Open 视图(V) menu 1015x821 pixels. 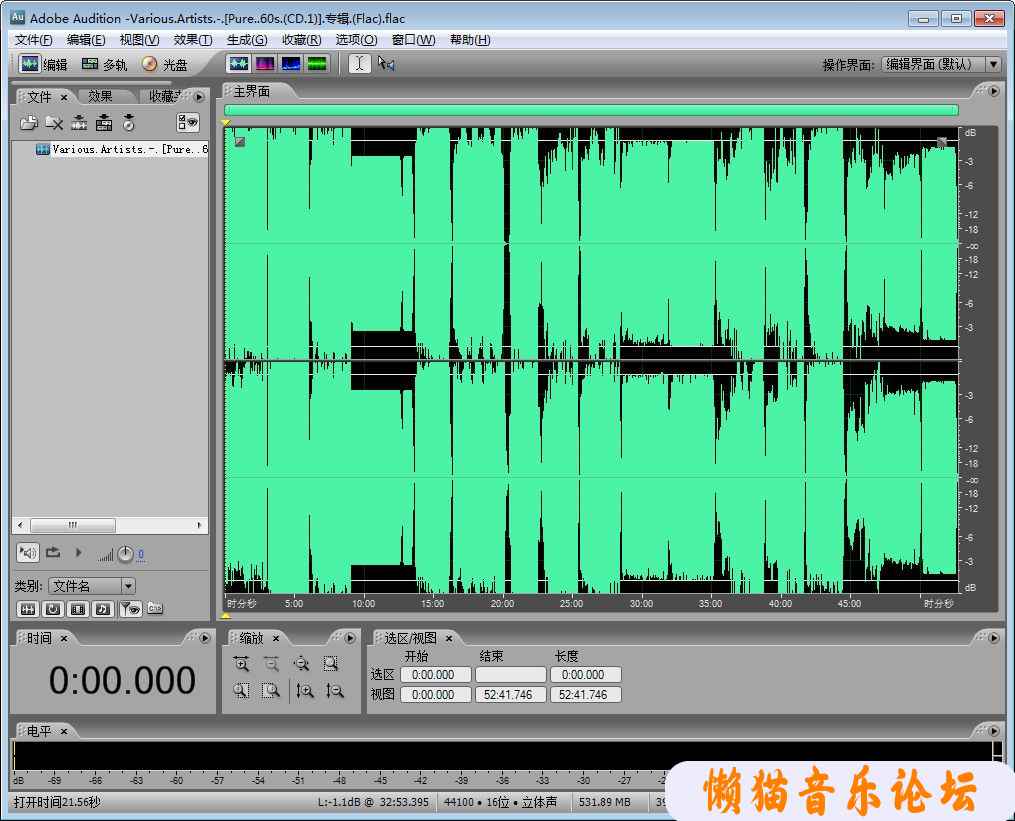pos(139,40)
